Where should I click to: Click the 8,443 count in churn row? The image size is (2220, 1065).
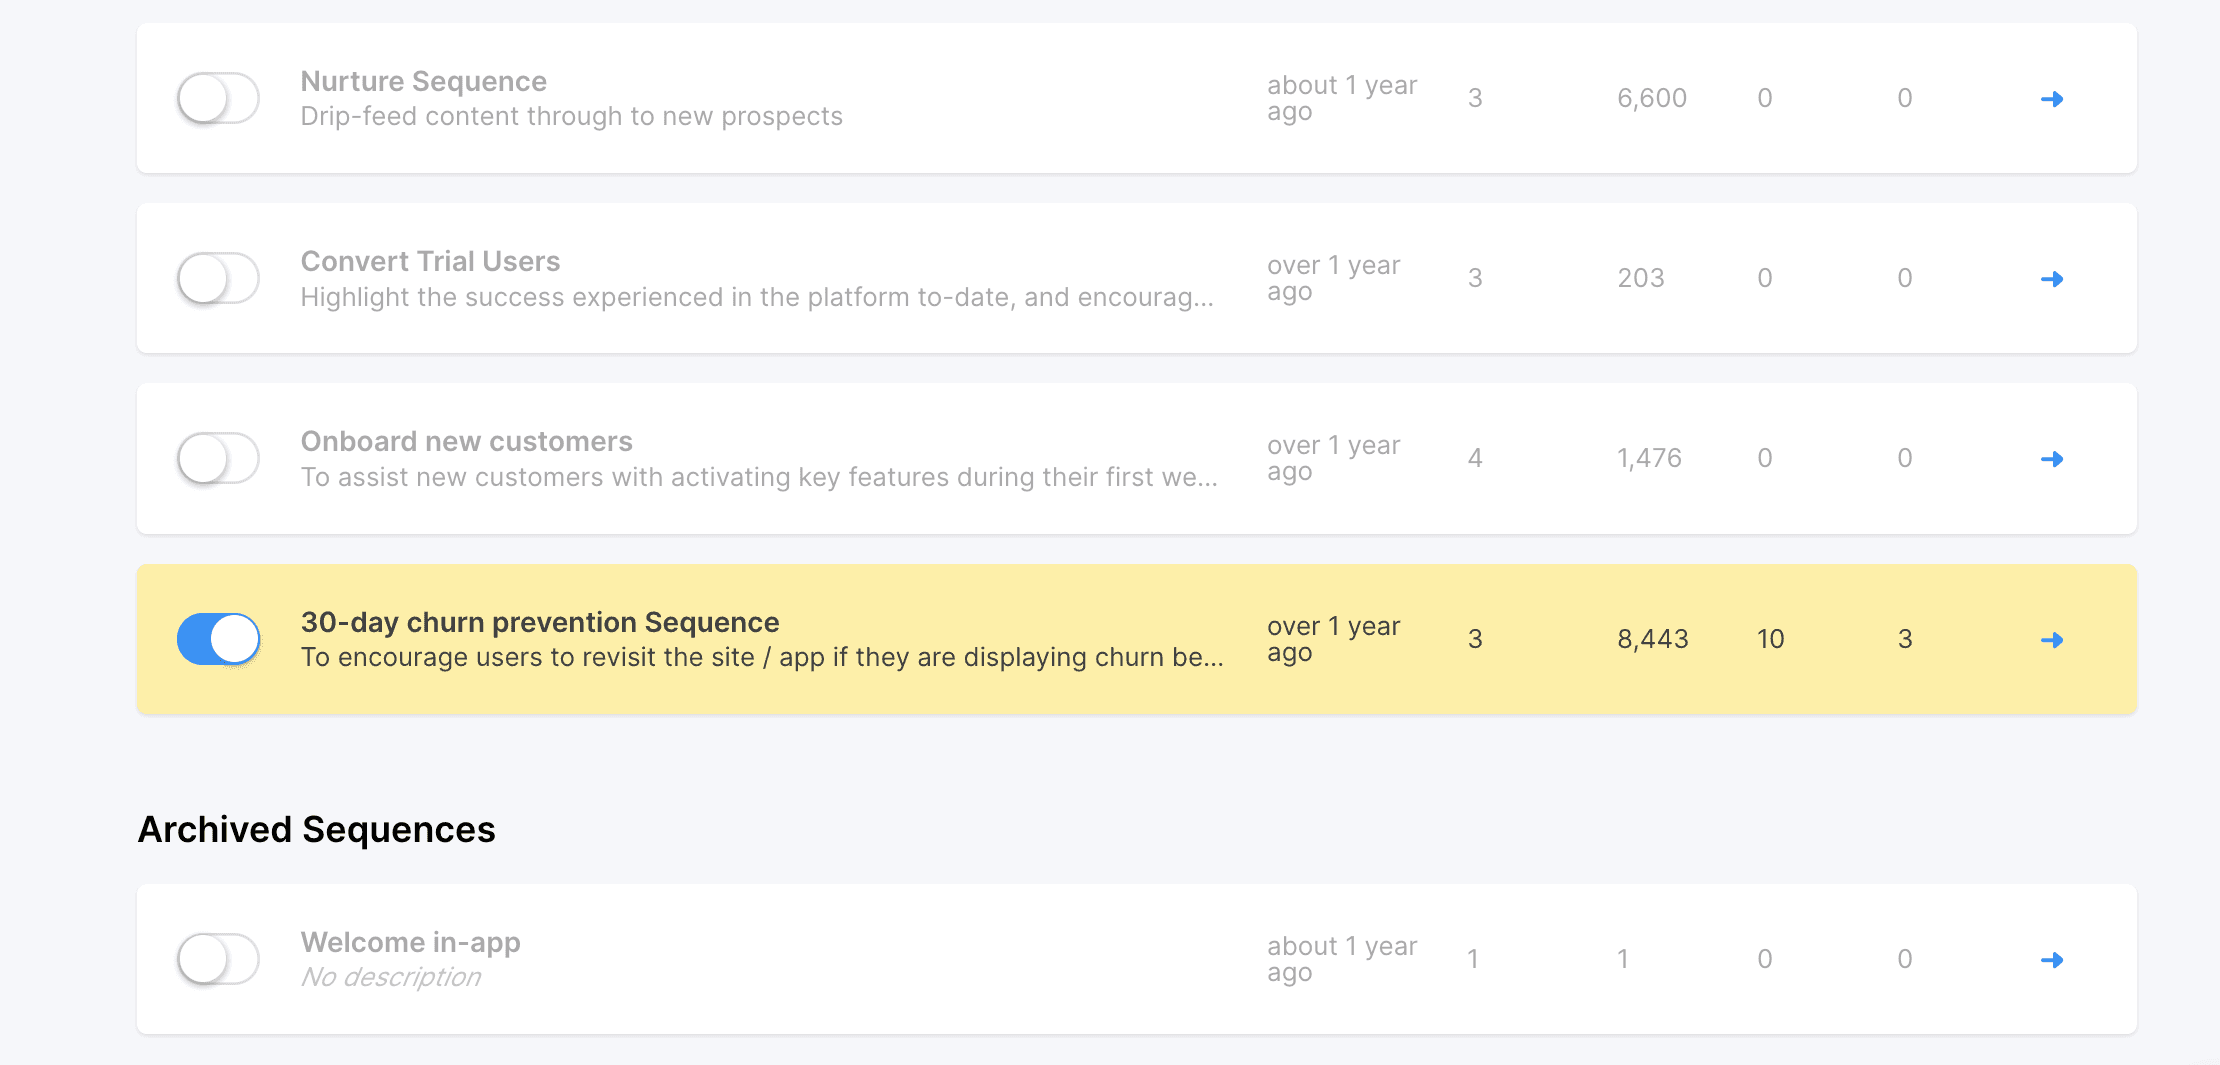[x=1653, y=639]
